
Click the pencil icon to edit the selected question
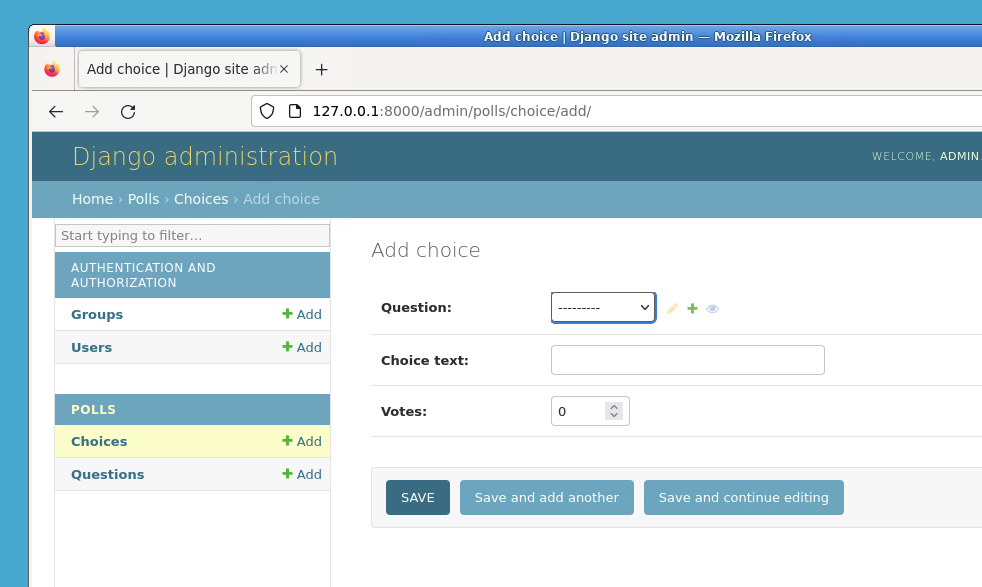pos(672,308)
